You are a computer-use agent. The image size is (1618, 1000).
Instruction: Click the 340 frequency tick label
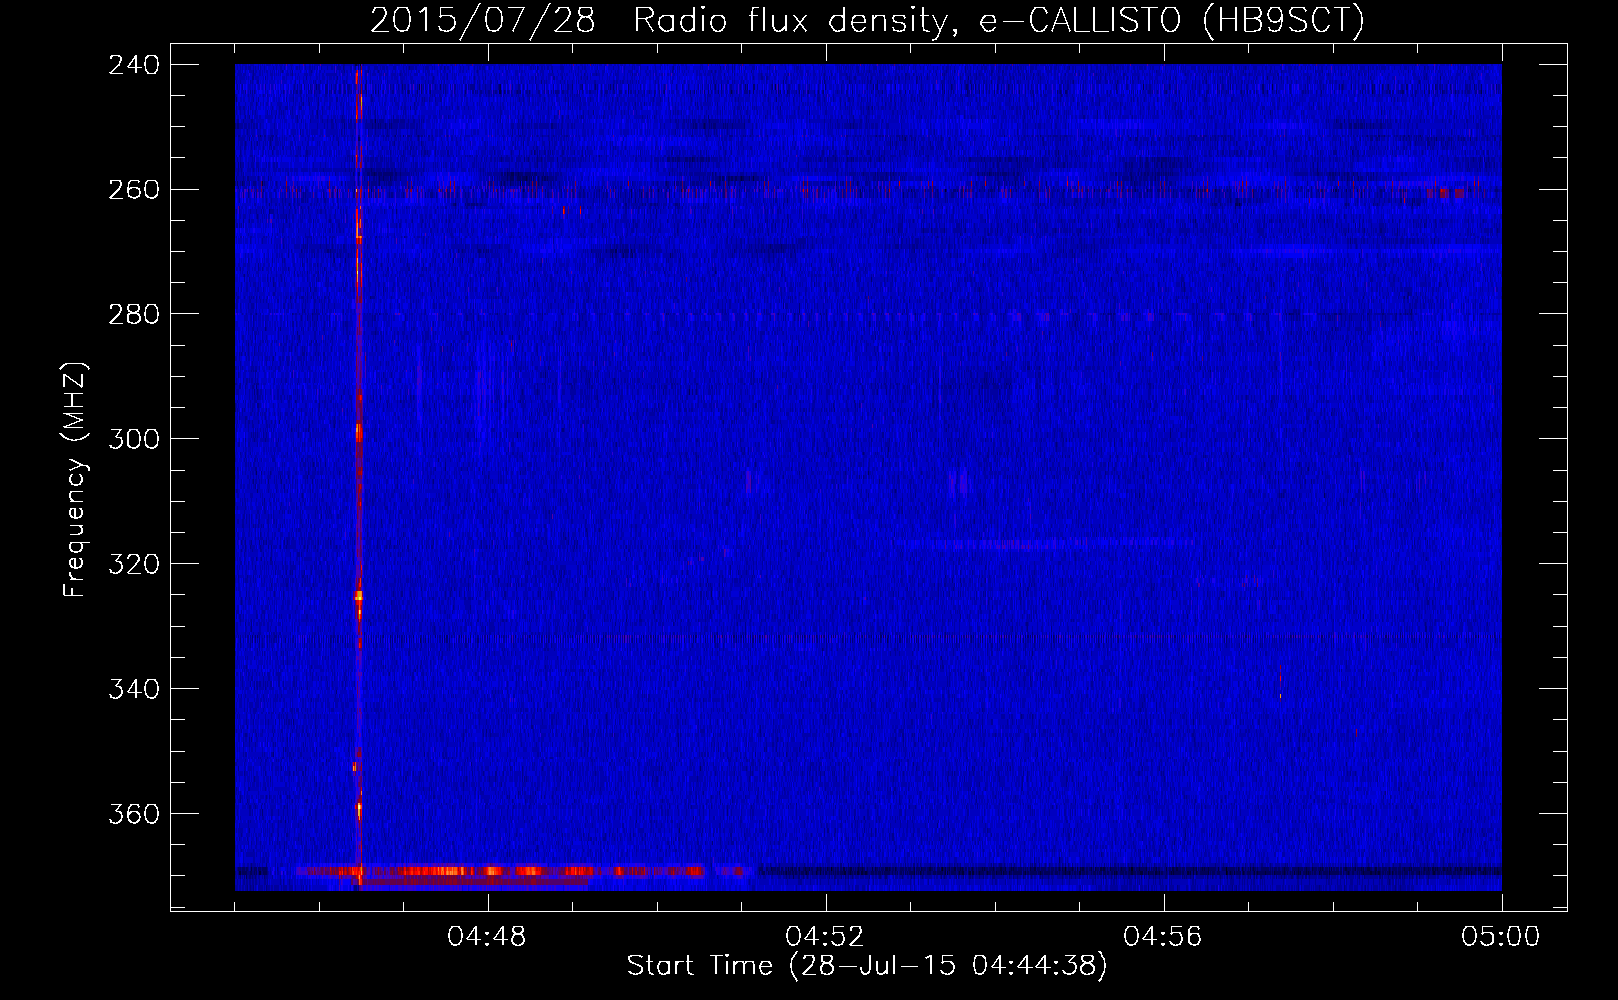point(134,690)
